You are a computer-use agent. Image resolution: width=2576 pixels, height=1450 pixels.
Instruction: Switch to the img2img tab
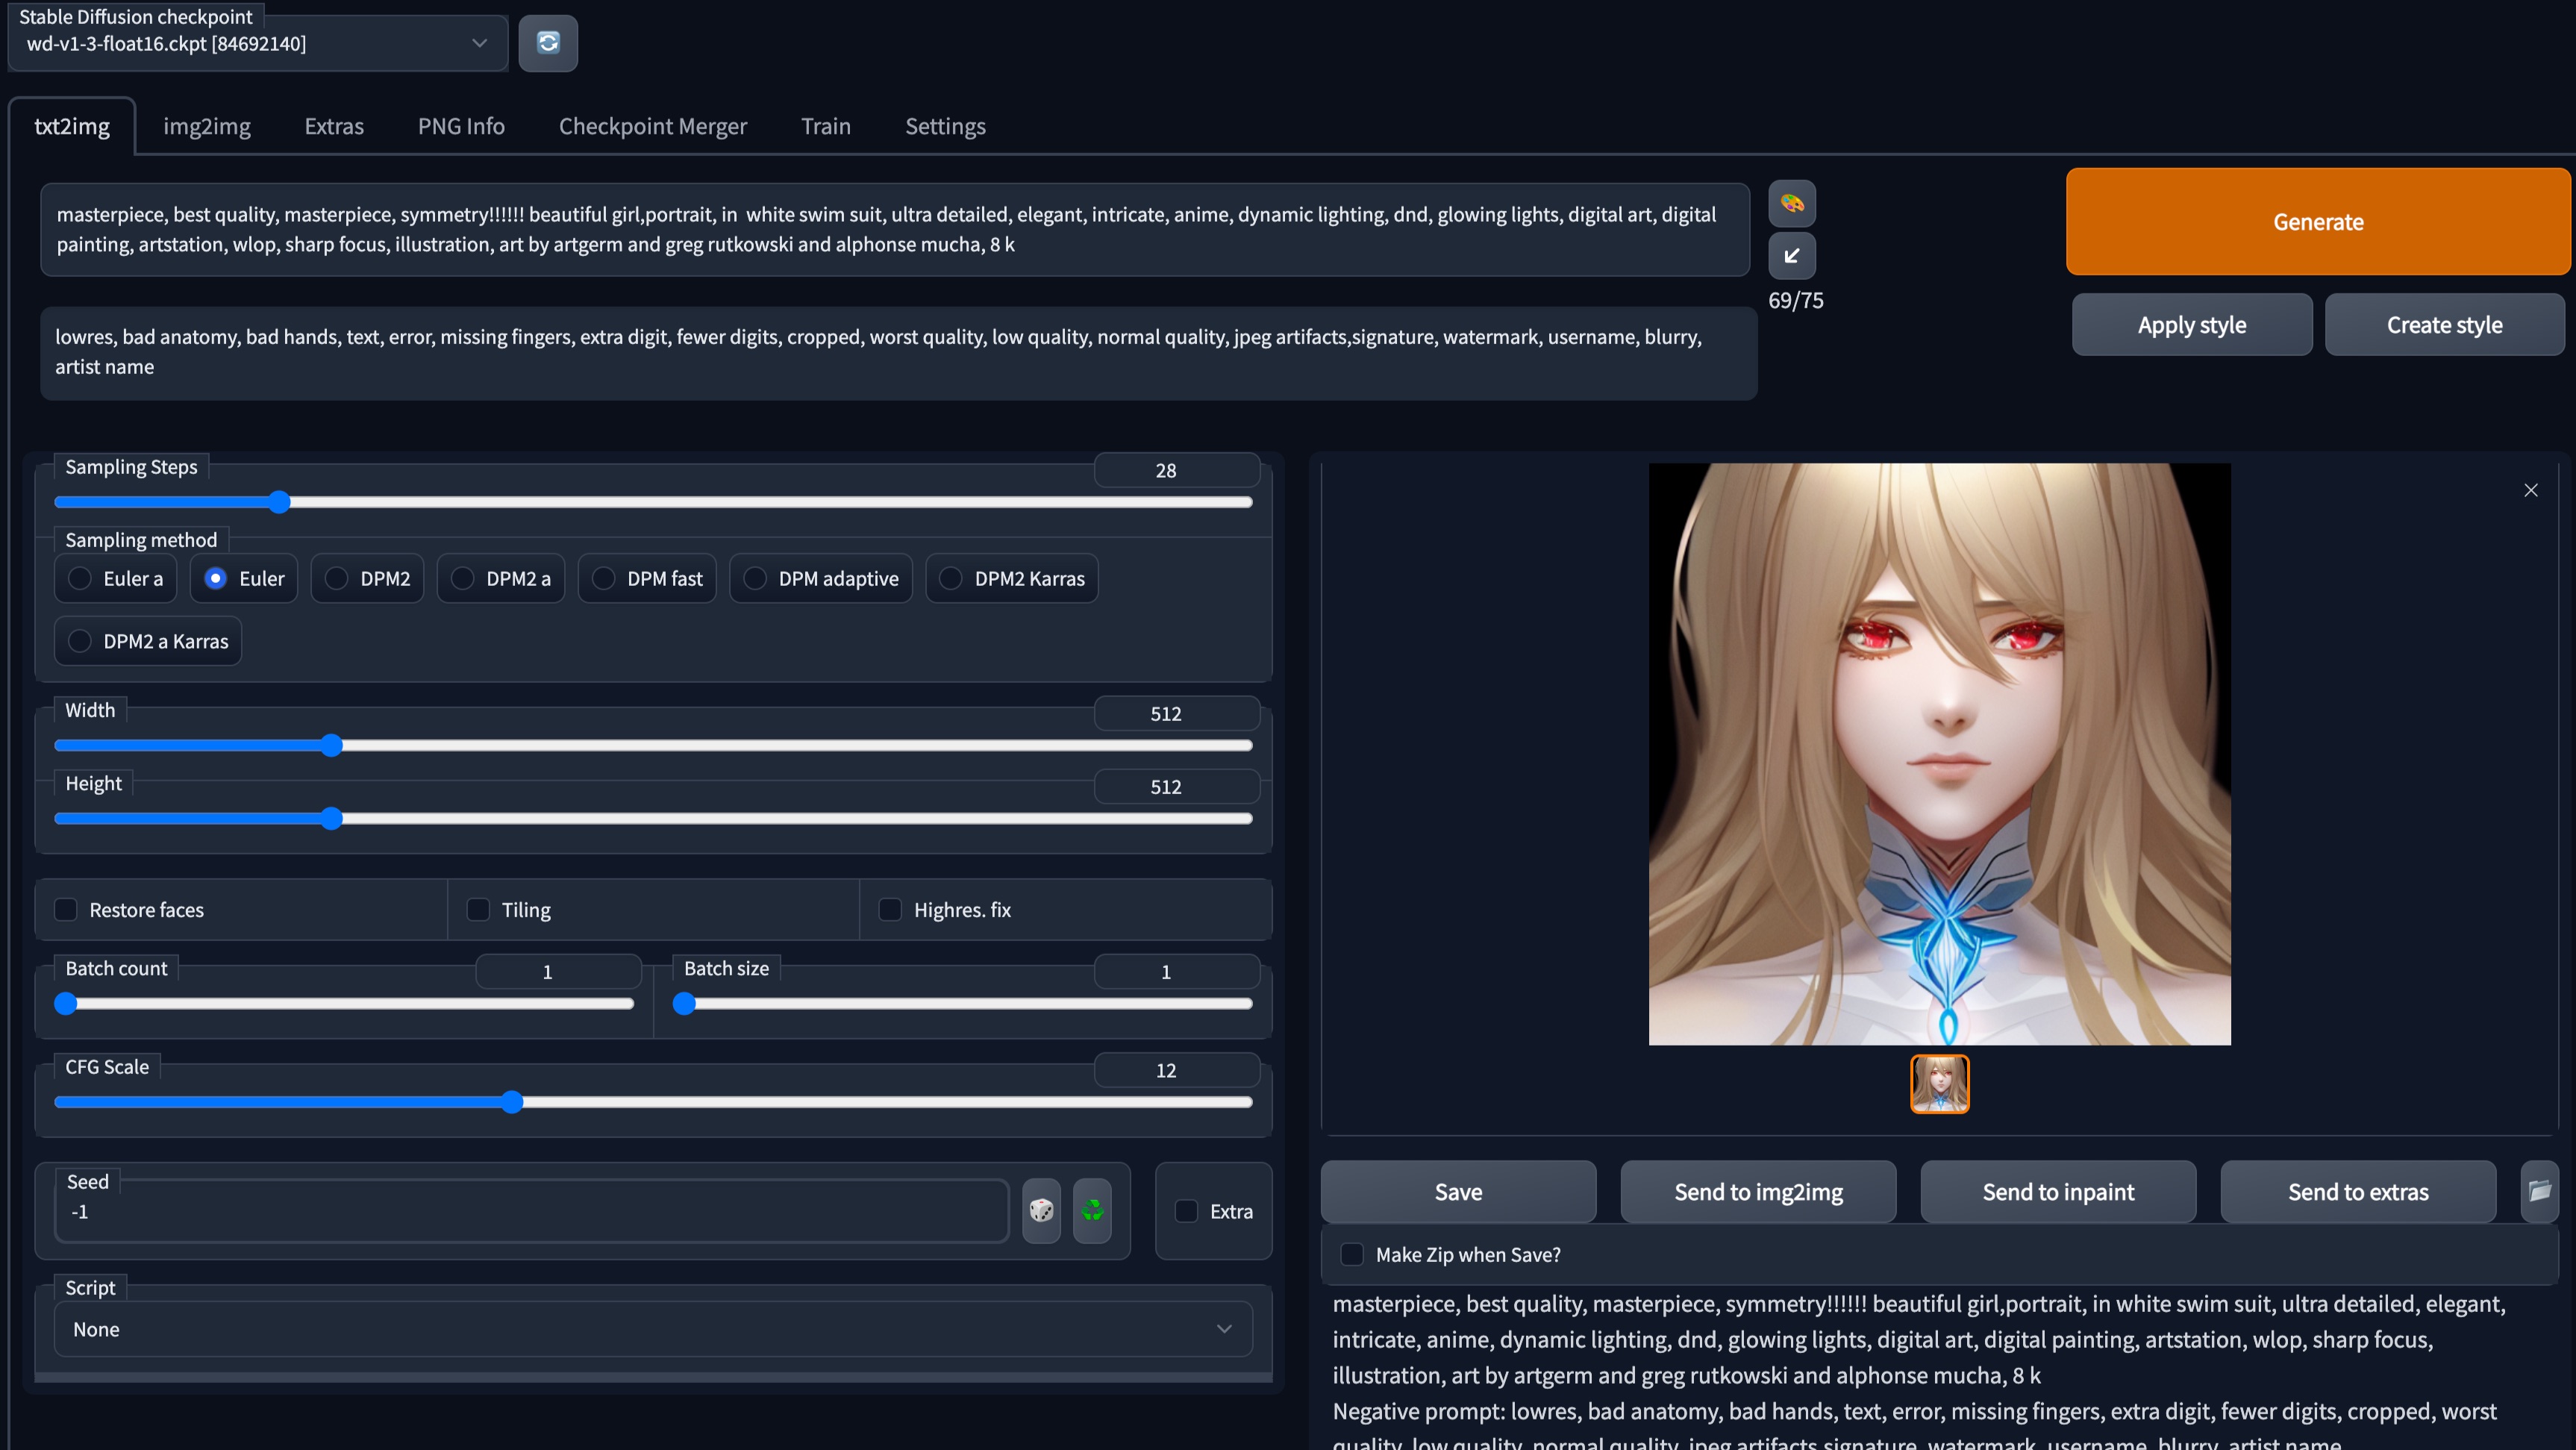tap(207, 126)
